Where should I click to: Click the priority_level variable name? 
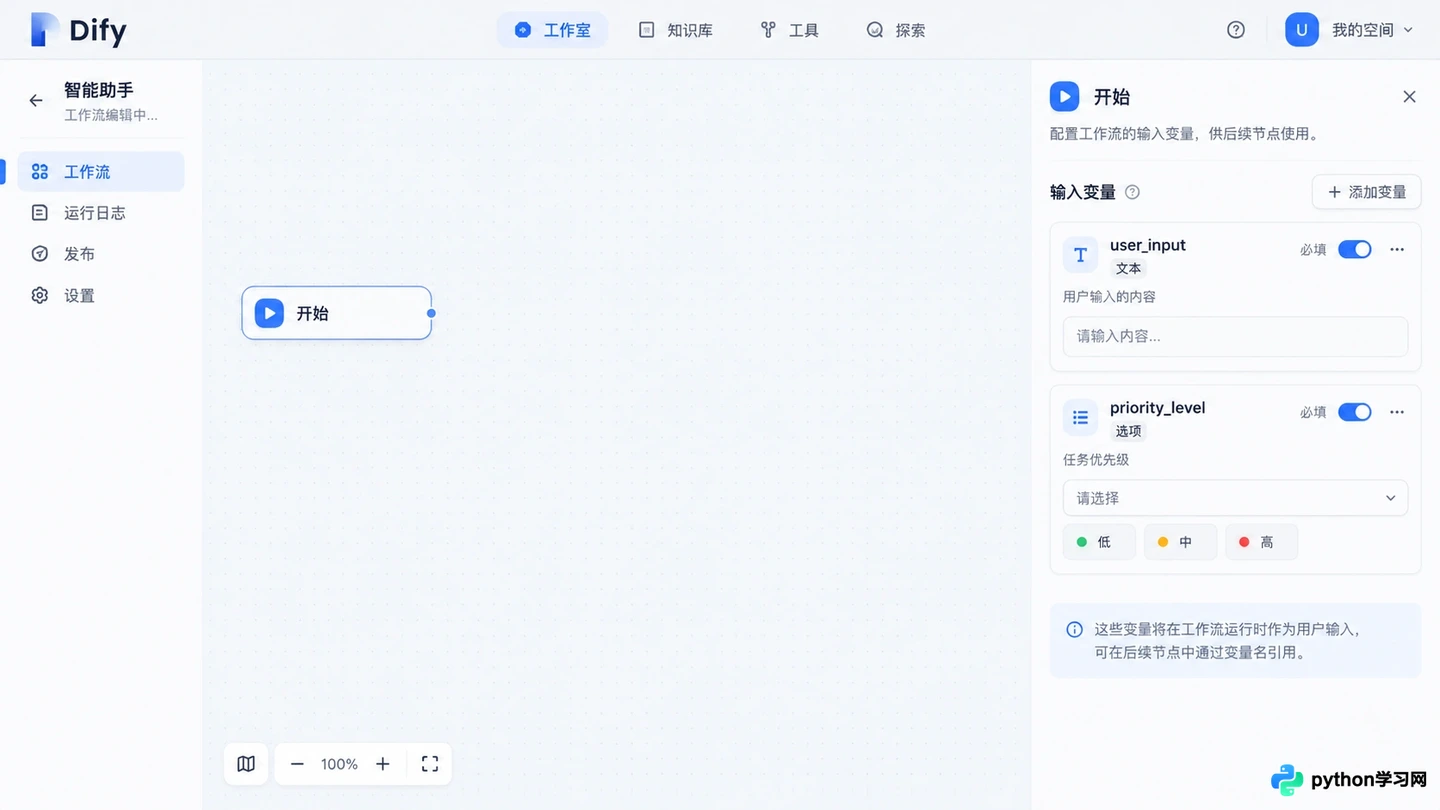[x=1157, y=408]
